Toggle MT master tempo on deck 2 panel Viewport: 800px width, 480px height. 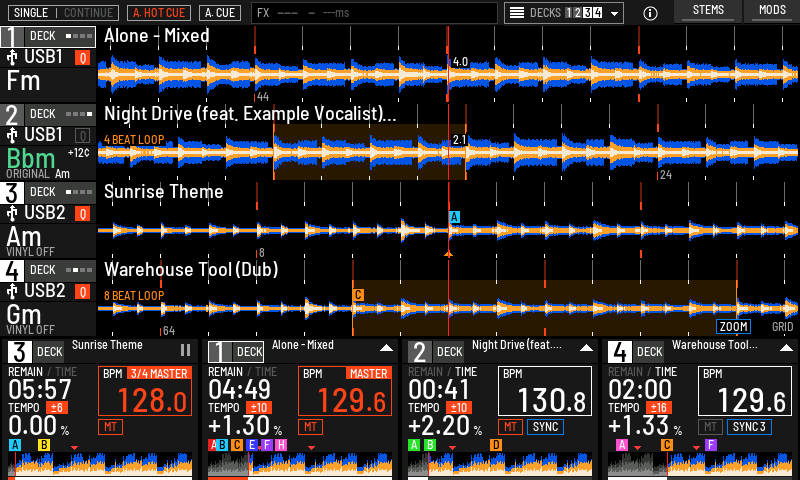pos(510,427)
